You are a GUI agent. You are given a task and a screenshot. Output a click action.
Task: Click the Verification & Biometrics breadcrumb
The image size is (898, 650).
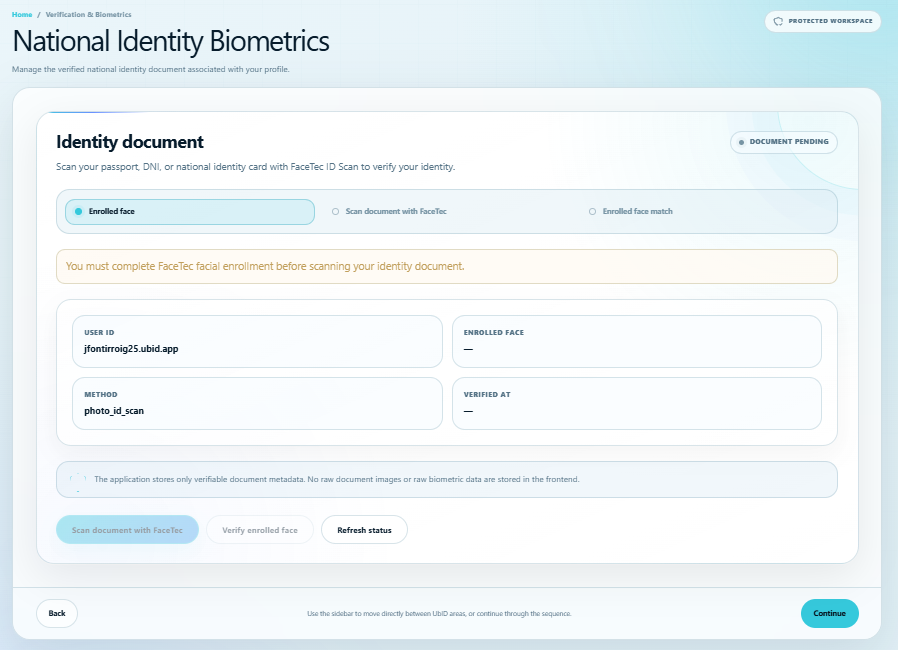[x=88, y=14]
